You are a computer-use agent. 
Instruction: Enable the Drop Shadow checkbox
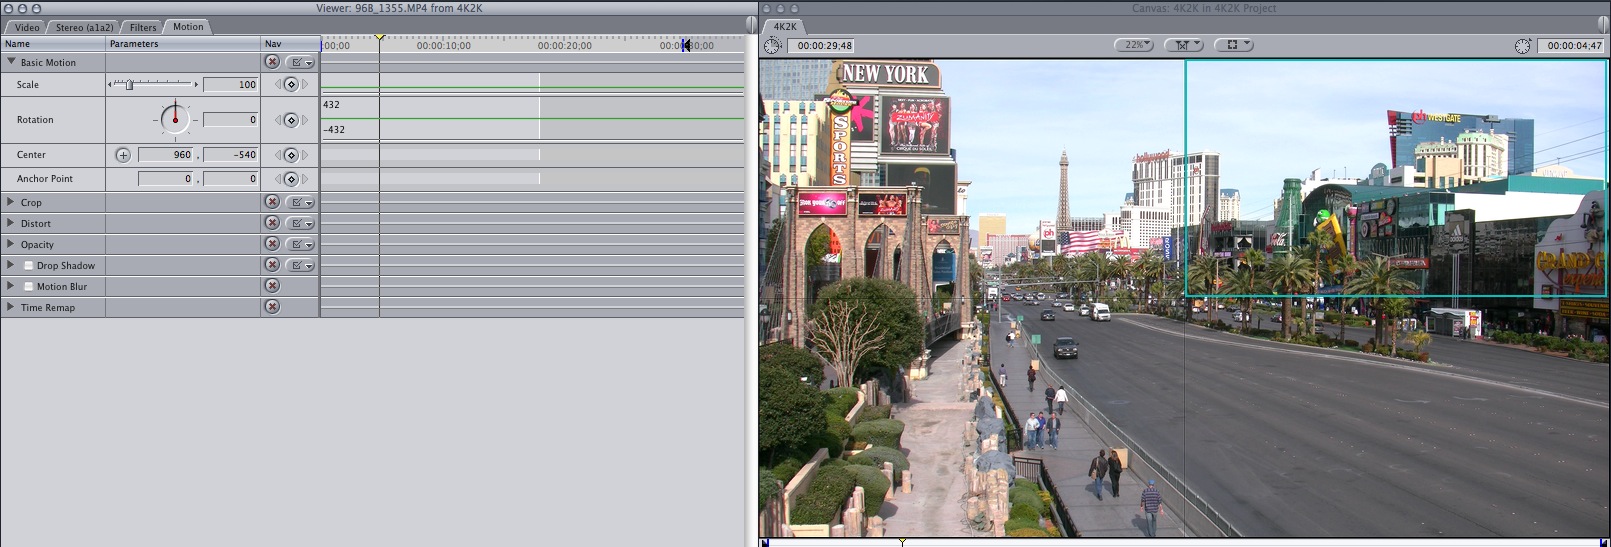pyautogui.click(x=29, y=266)
